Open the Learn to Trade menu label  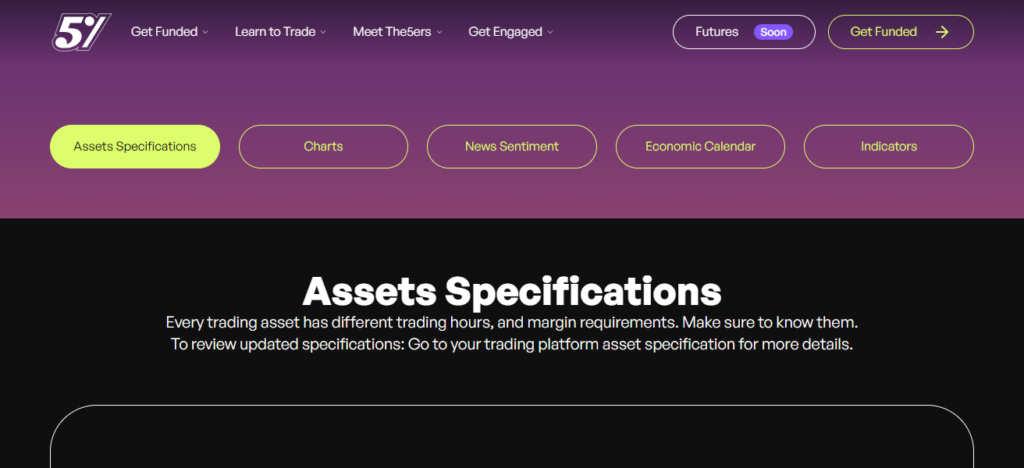[x=275, y=32]
